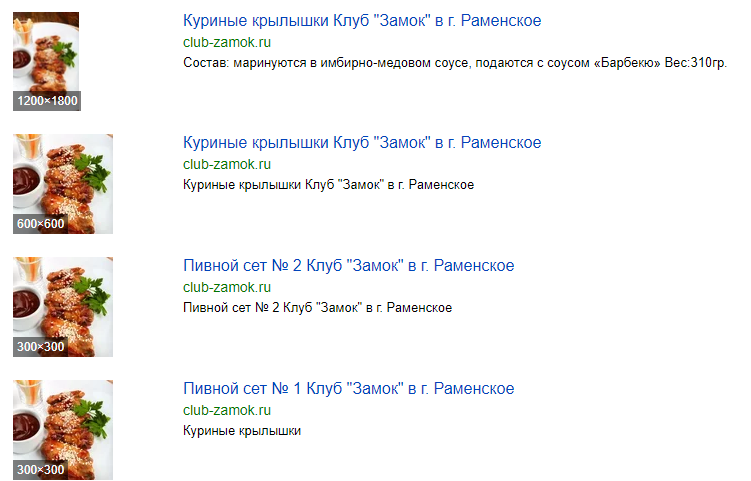Click club-zamok.ru under "Пивной сет № 1"

click(x=227, y=410)
